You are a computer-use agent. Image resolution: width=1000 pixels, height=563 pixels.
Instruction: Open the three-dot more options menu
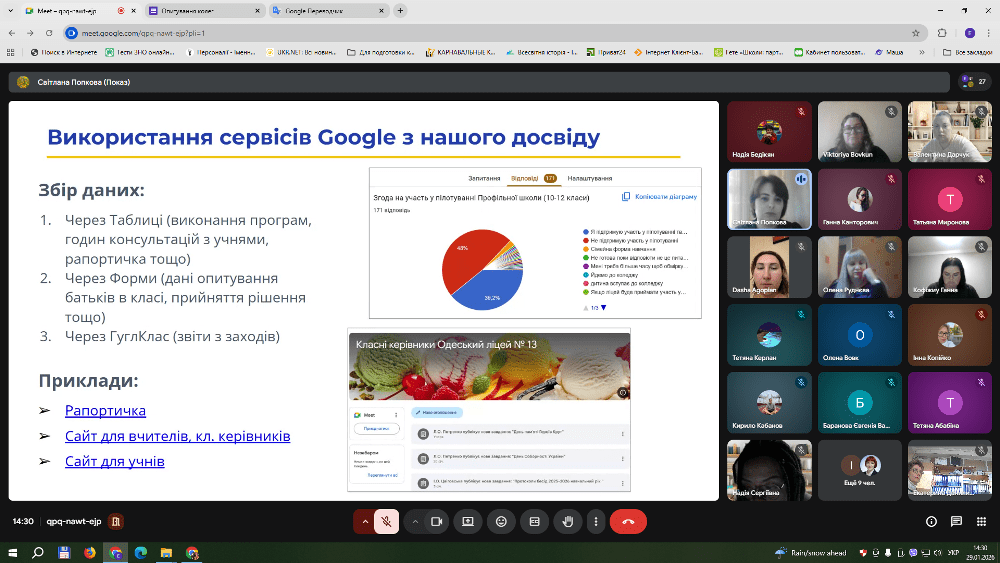596,521
